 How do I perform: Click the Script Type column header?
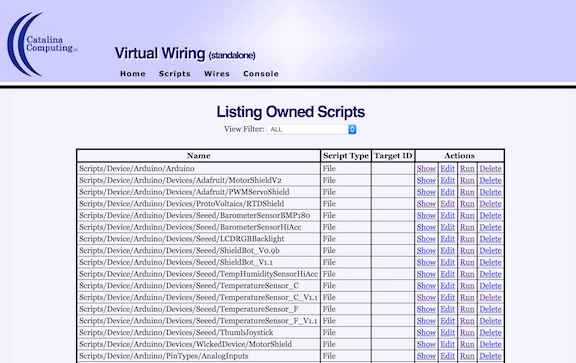[x=346, y=156]
